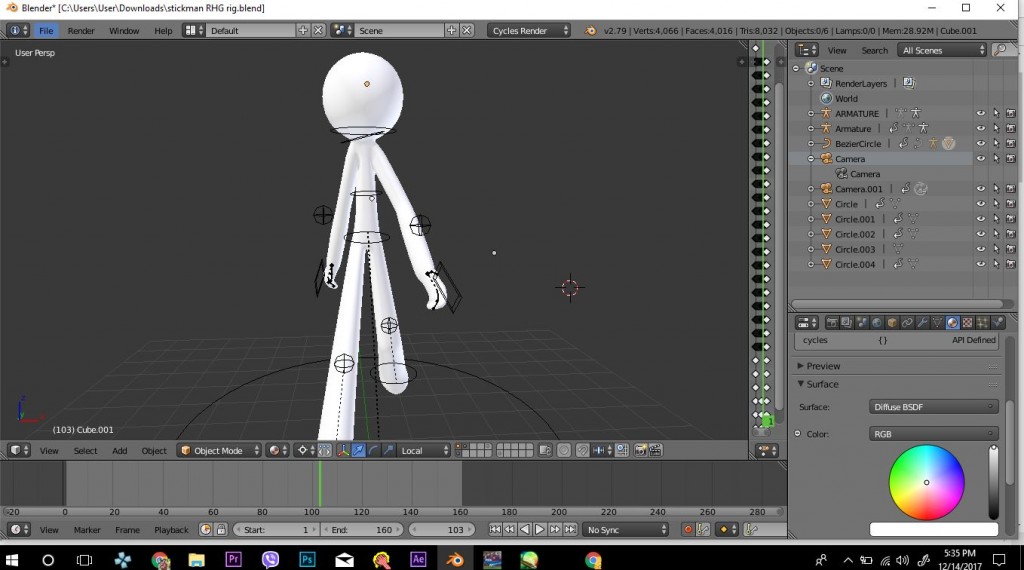This screenshot has width=1024, height=570.
Task: Toggle automatic keyframe record button
Action: [x=687, y=530]
